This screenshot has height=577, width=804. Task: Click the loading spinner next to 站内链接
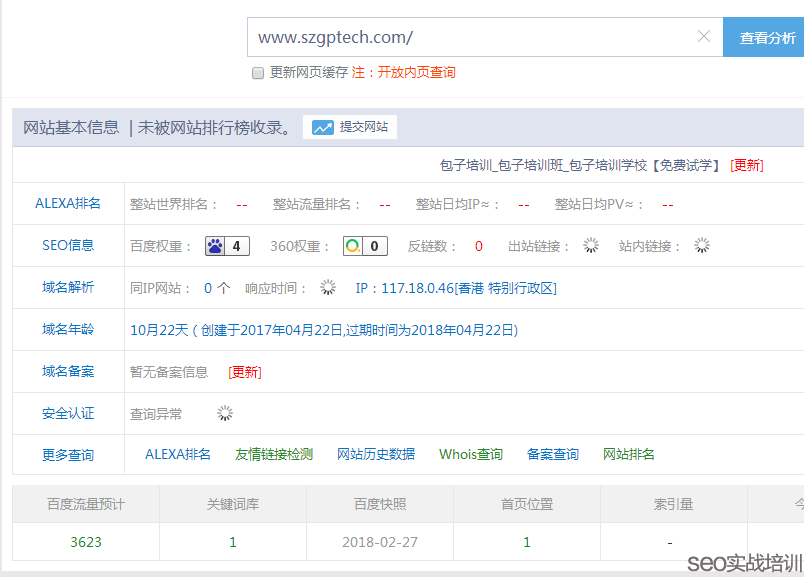tap(702, 246)
